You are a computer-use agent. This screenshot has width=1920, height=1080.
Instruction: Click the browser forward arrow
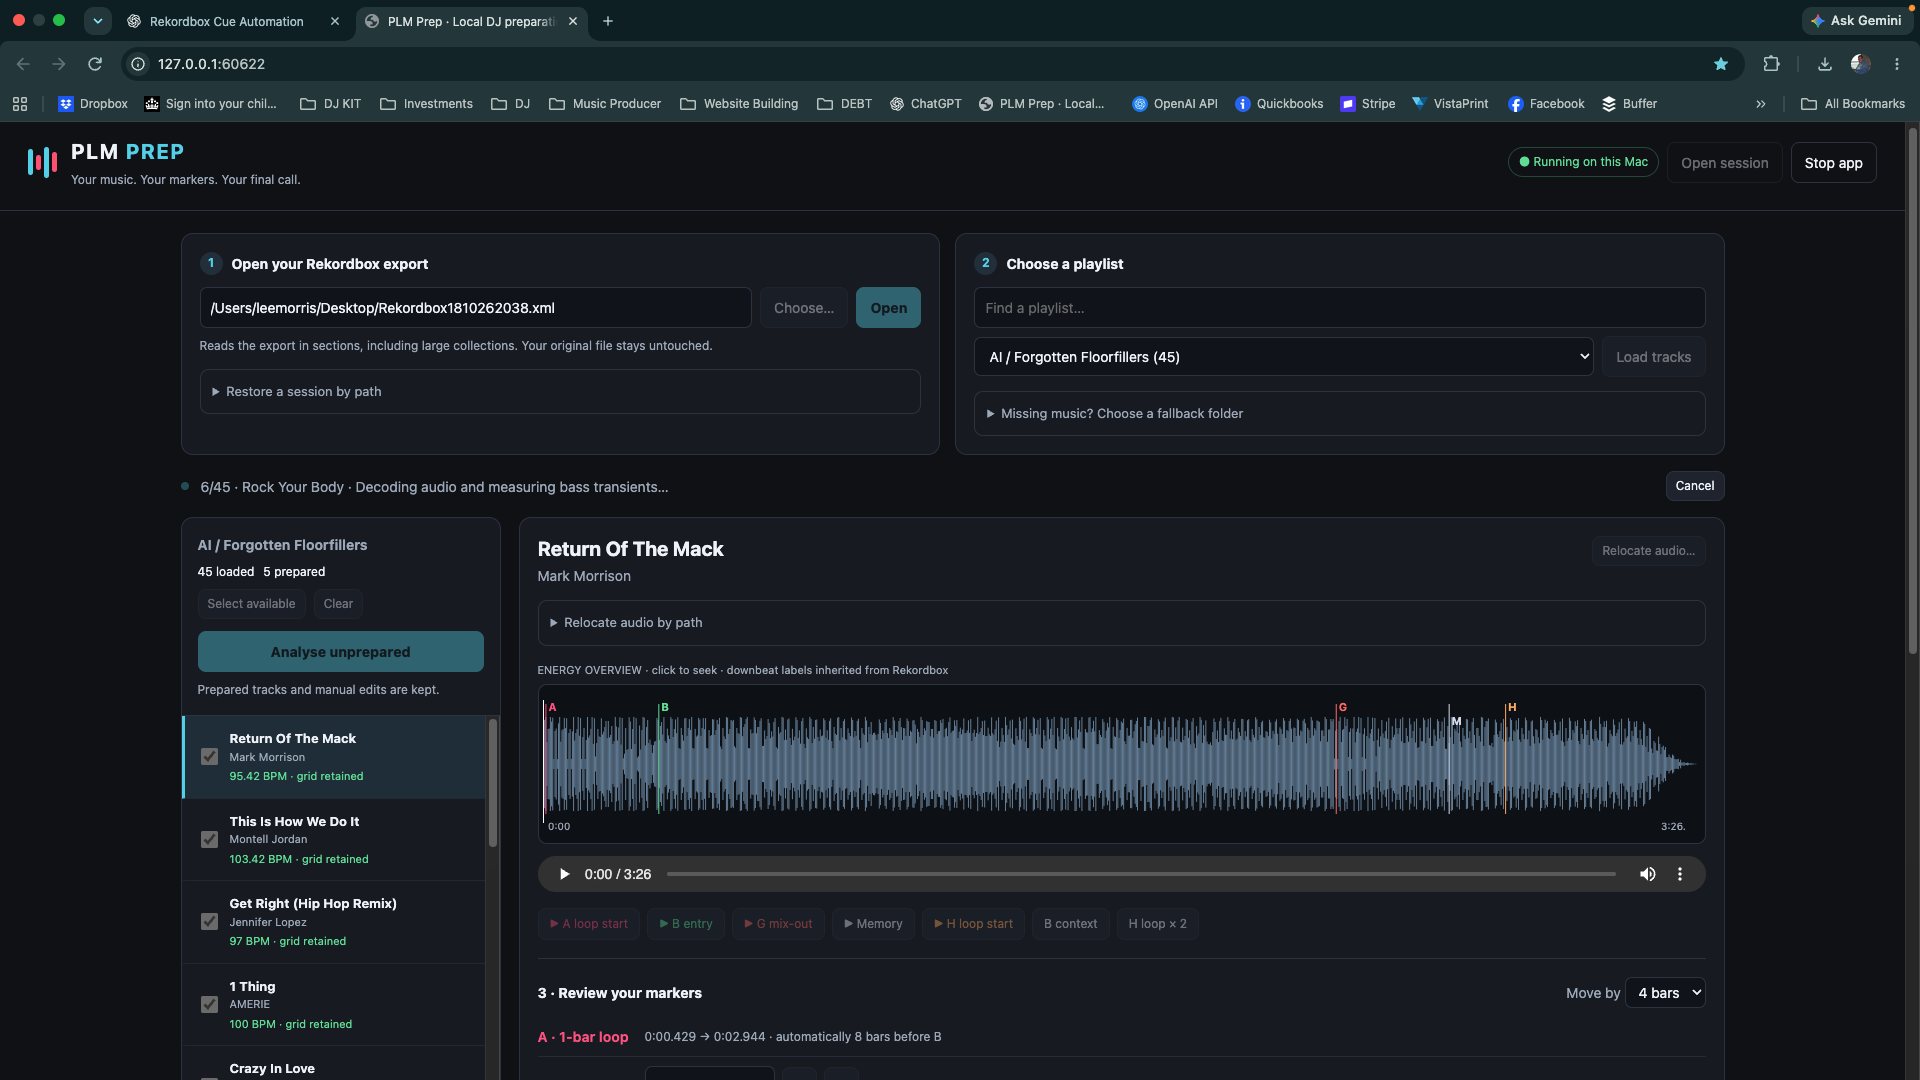pyautogui.click(x=59, y=64)
